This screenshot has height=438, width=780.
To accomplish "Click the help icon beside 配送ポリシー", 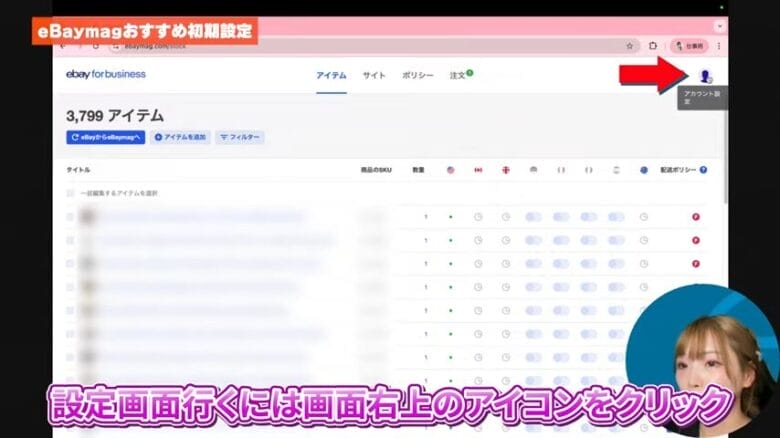I will click(x=703, y=170).
